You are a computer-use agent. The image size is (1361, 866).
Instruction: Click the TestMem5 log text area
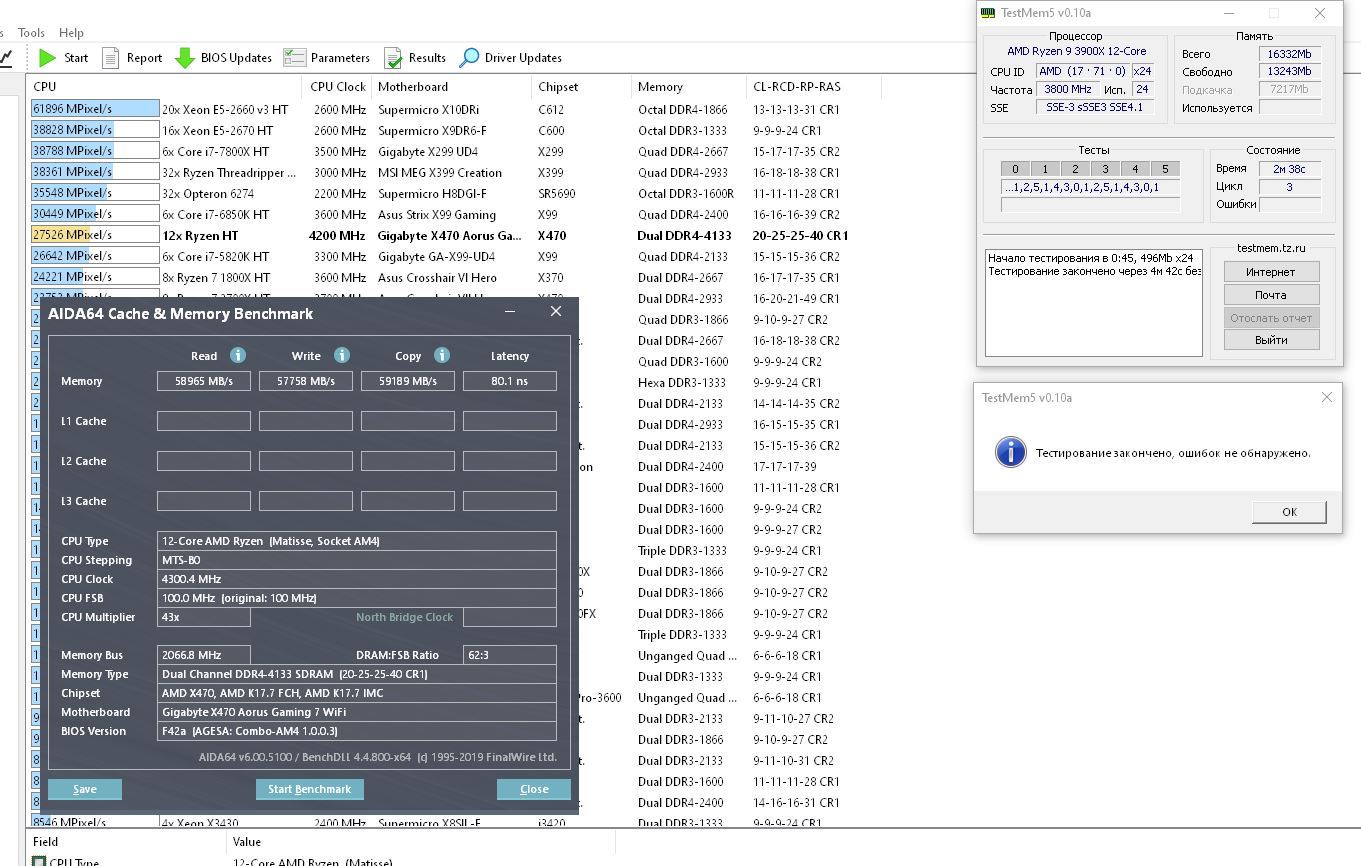coord(1094,303)
